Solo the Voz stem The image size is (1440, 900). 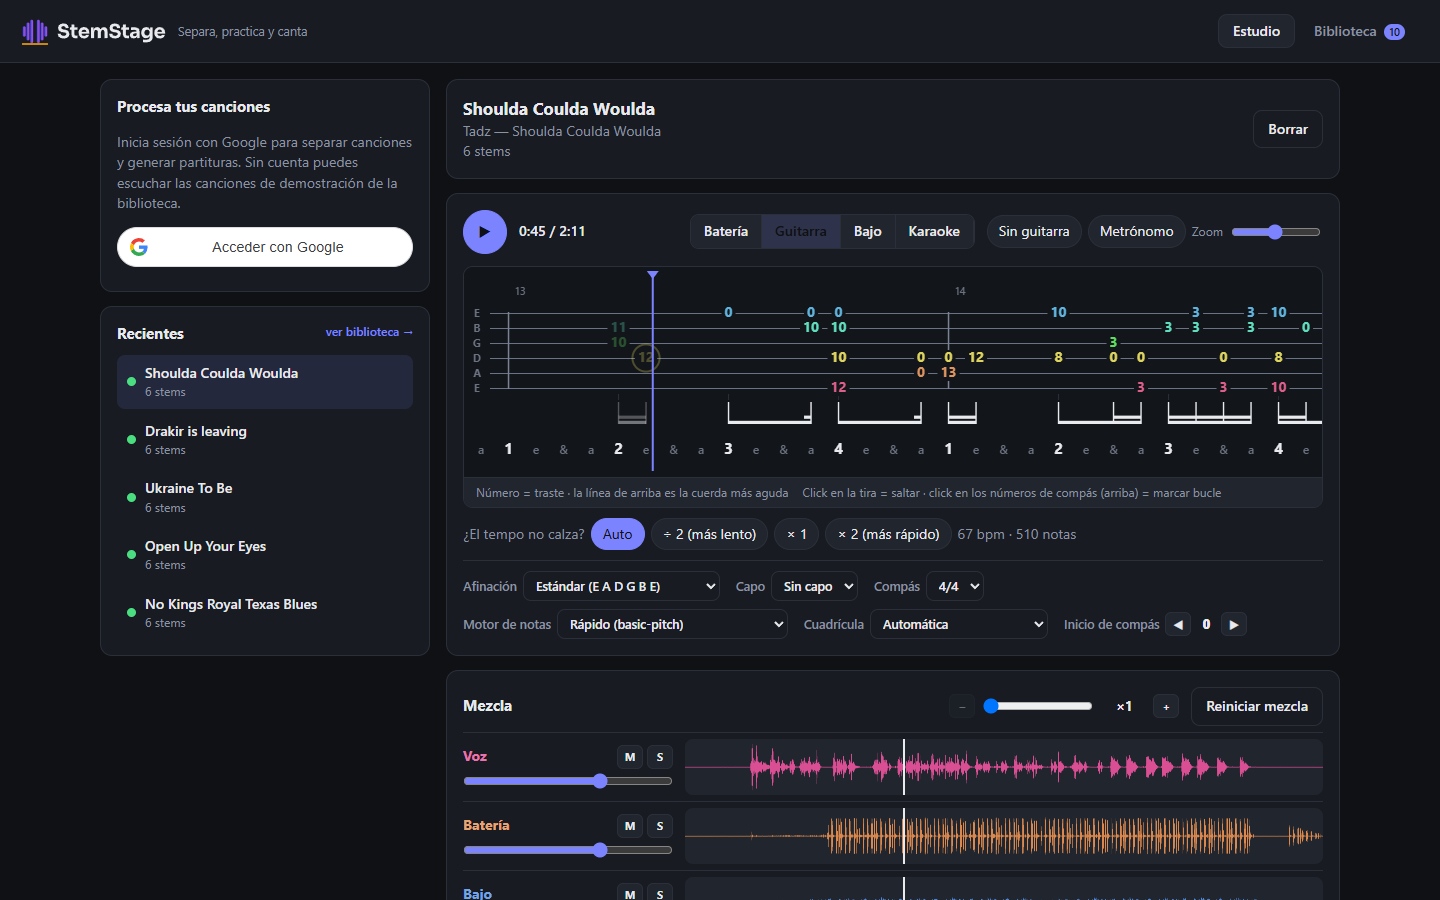coord(660,757)
